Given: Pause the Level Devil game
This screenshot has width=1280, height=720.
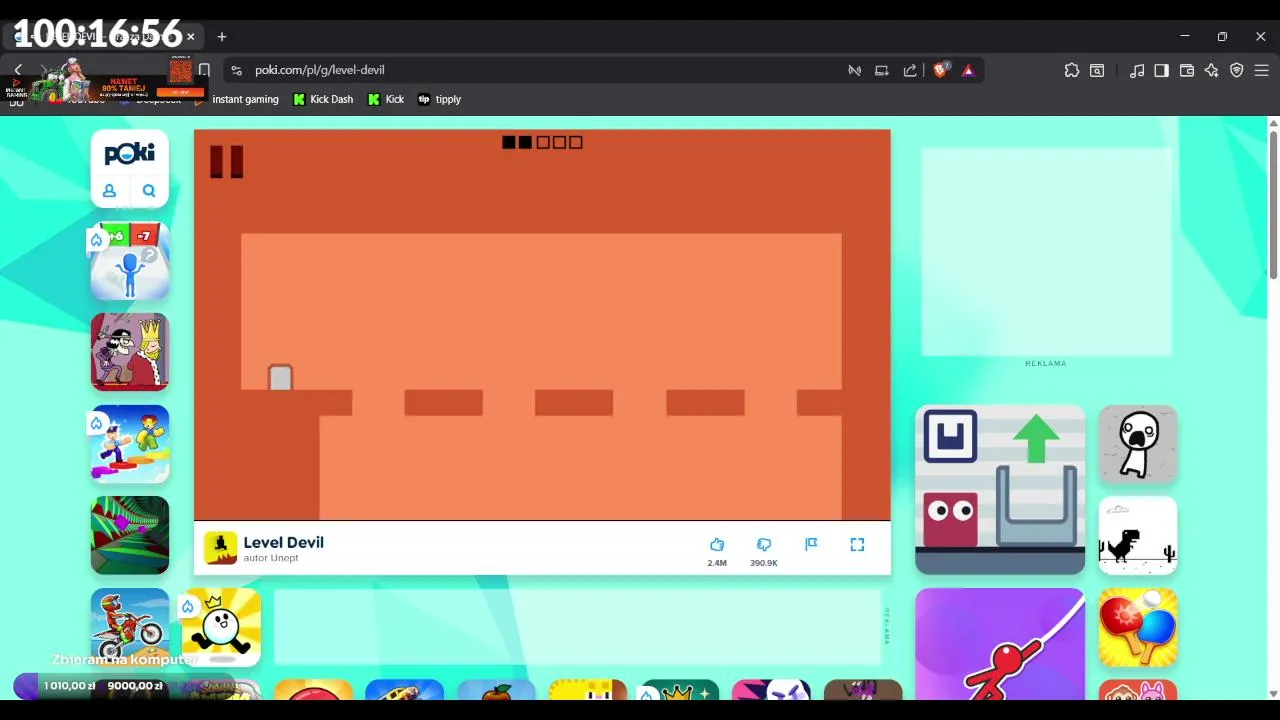Looking at the screenshot, I should pyautogui.click(x=226, y=162).
